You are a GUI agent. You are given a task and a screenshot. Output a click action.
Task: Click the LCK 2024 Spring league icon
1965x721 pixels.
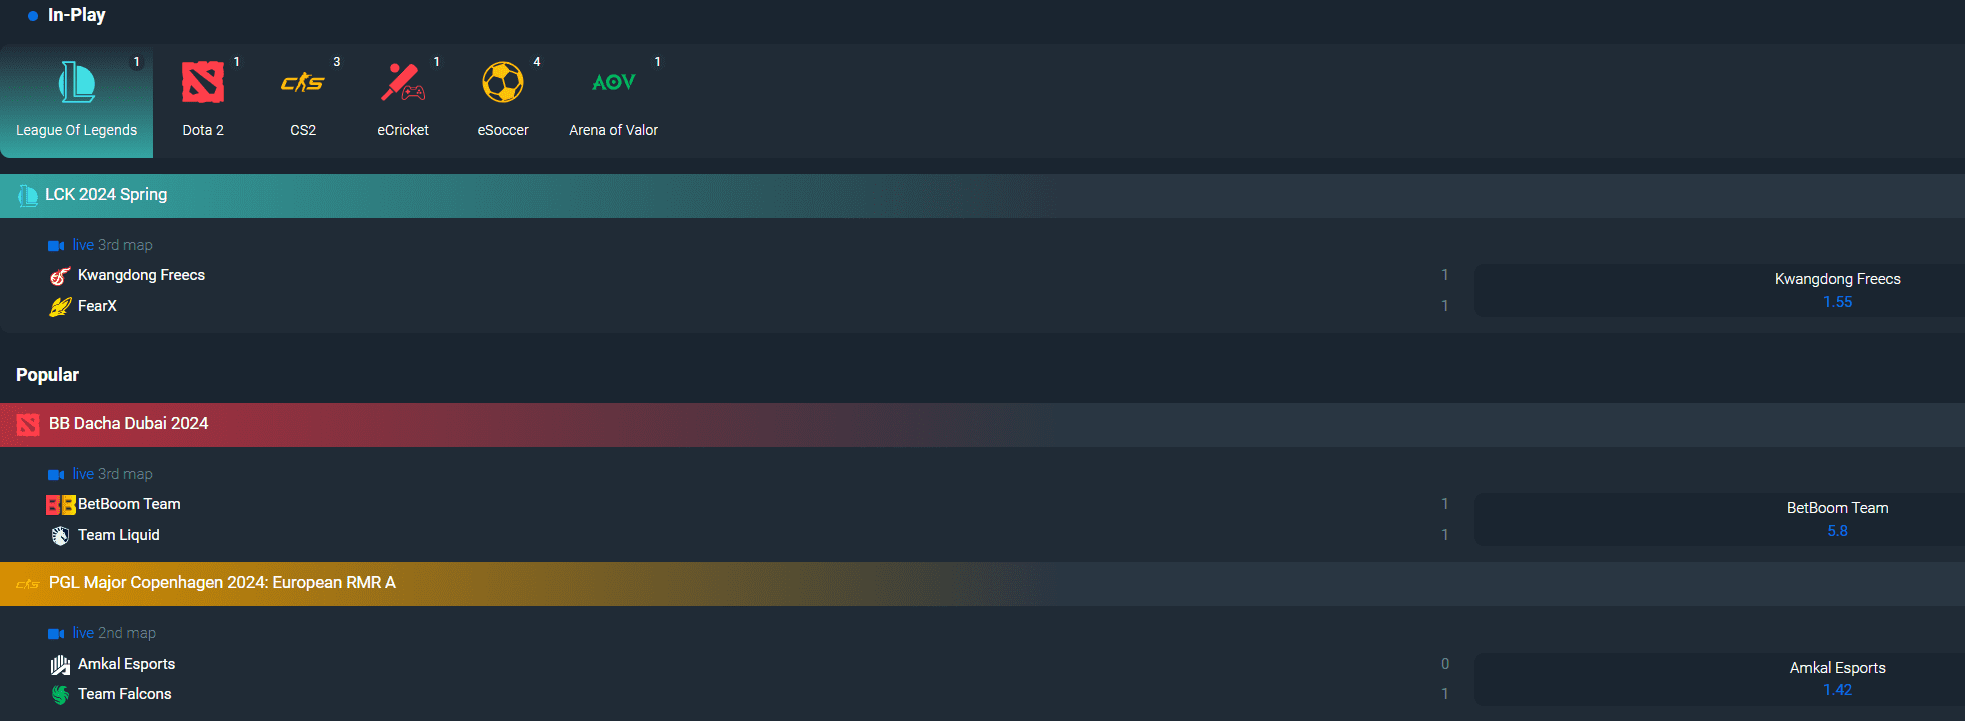point(28,196)
